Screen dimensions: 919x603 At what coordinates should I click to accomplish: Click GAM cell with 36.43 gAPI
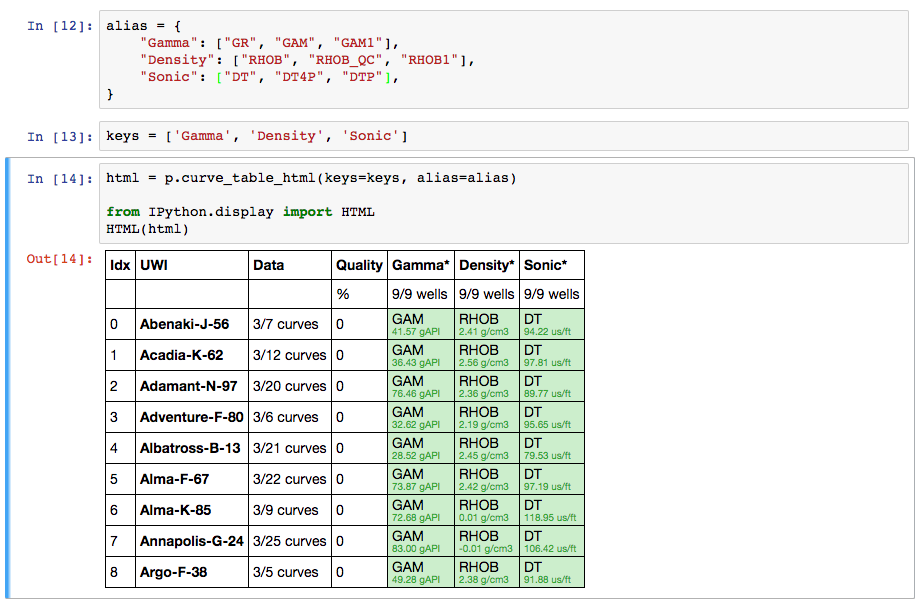[x=421, y=355]
